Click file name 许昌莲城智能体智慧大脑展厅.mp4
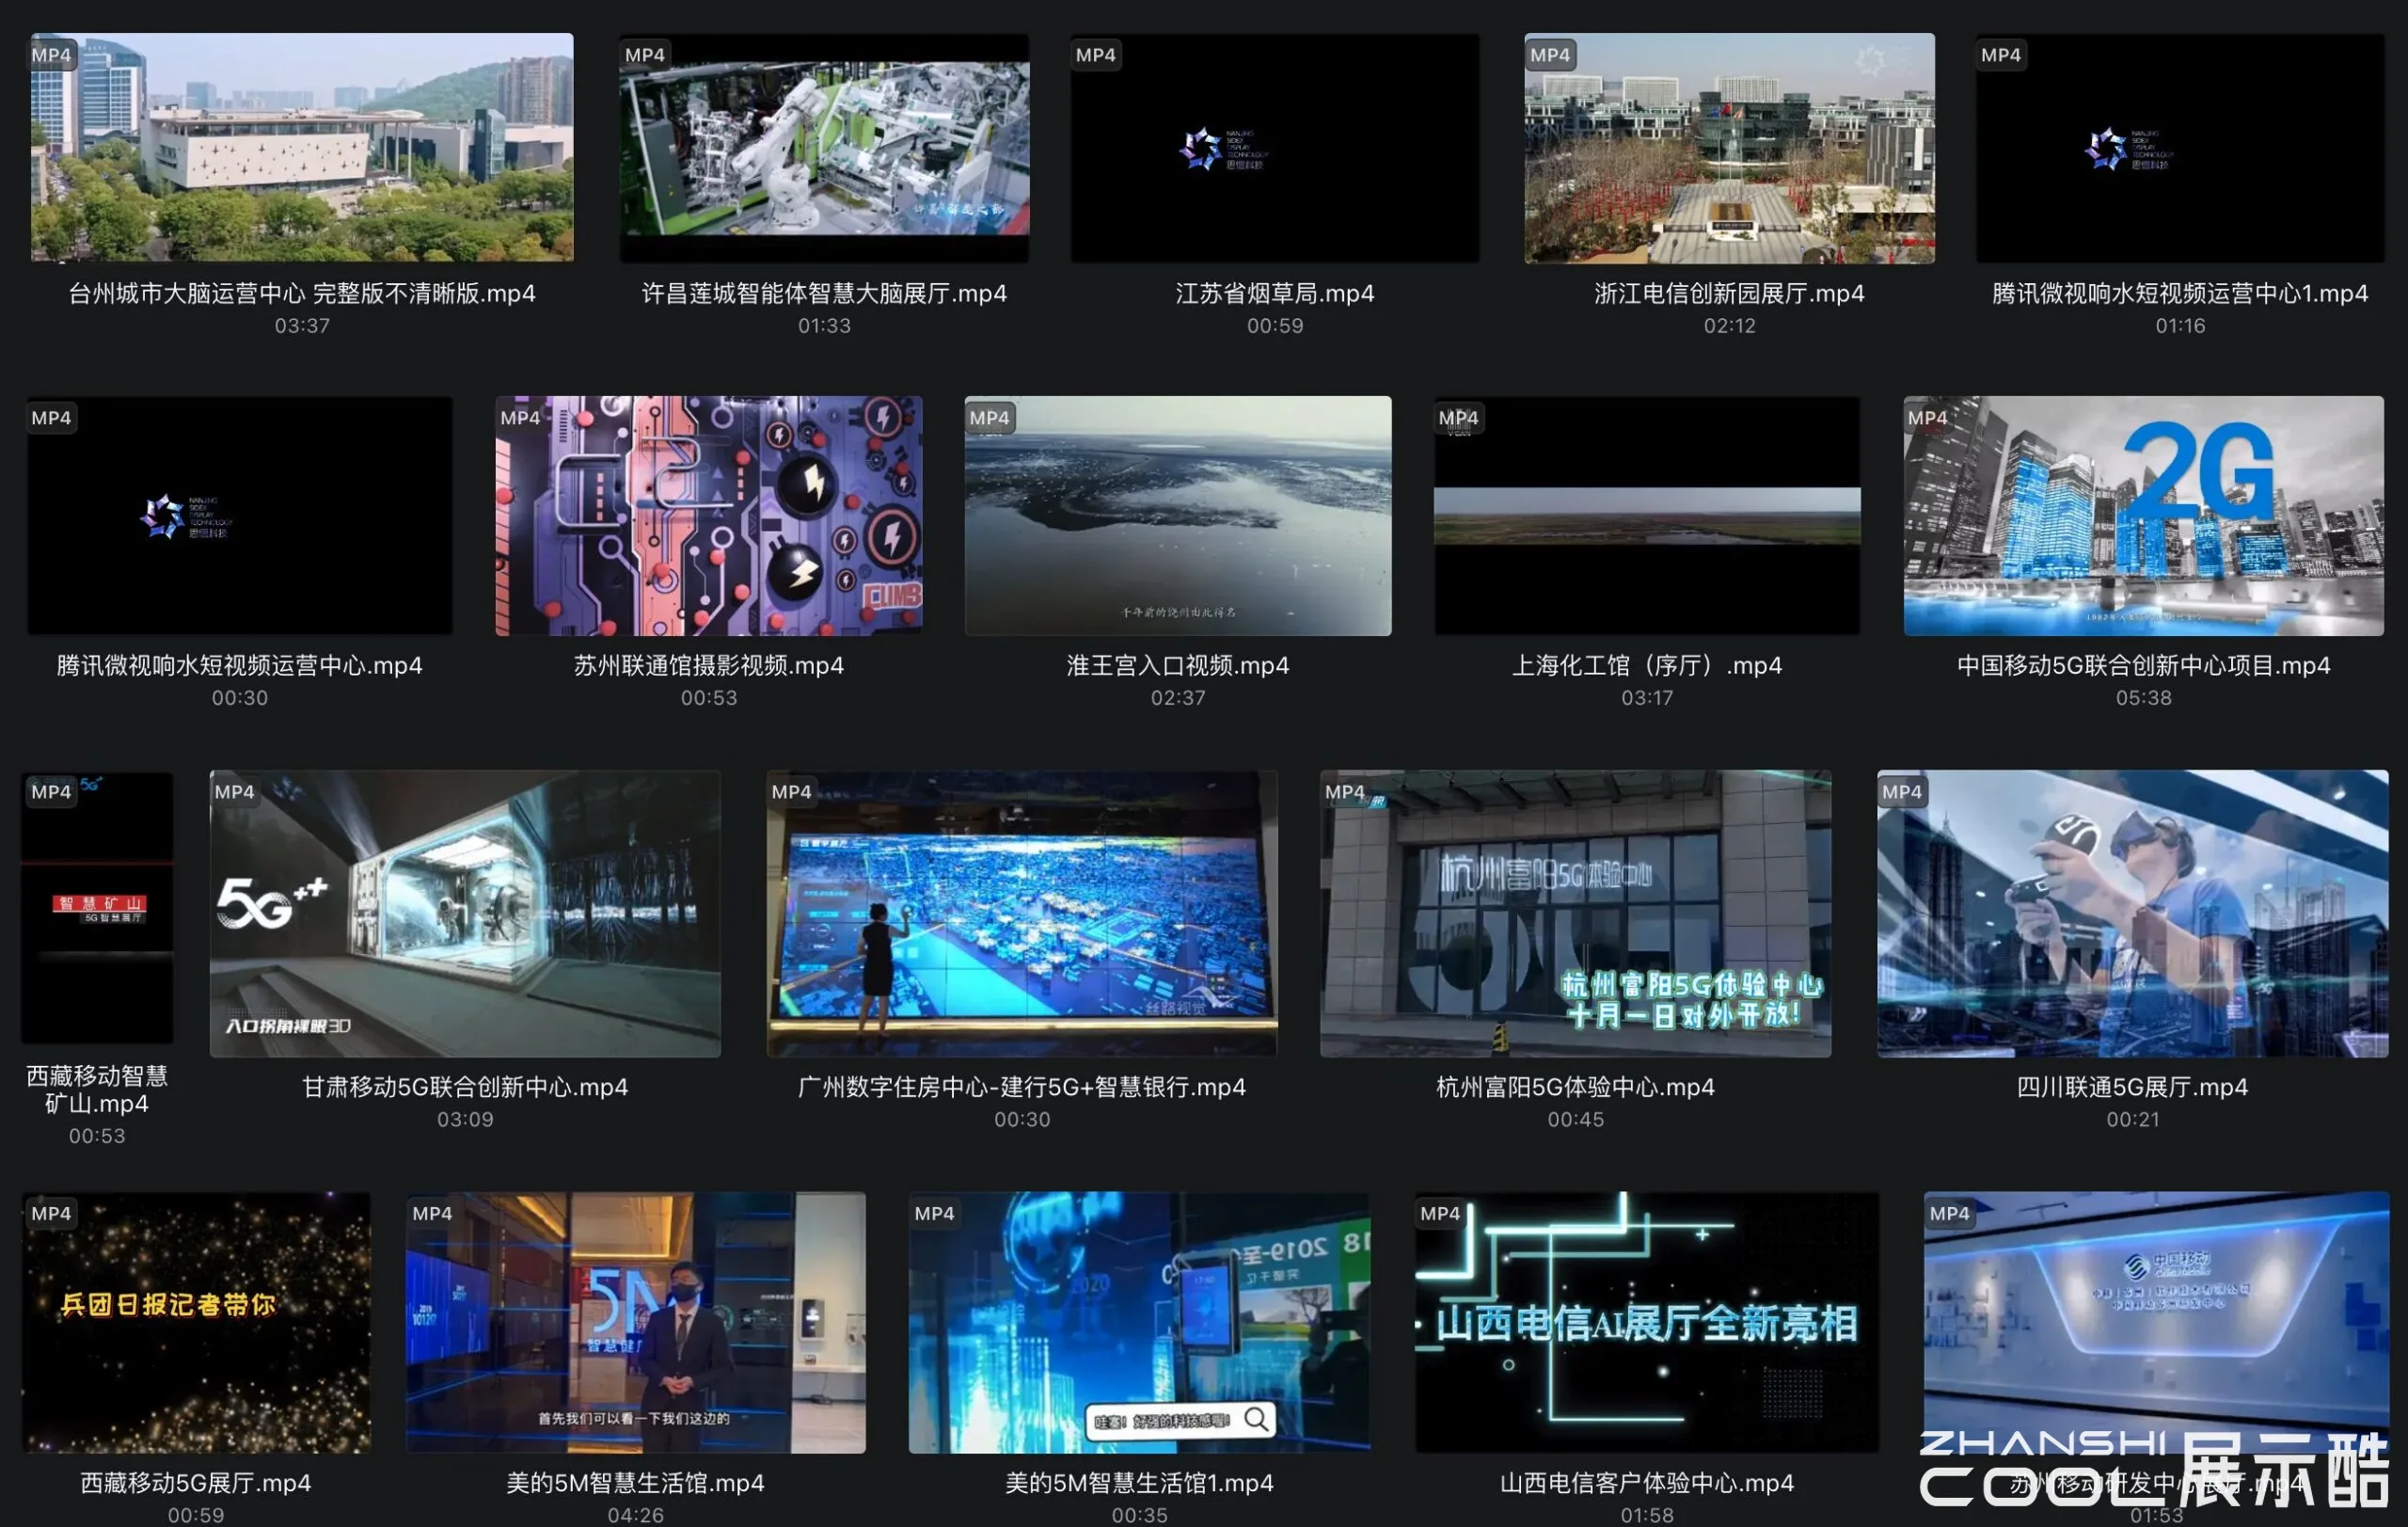This screenshot has width=2408, height=1527. (824, 293)
